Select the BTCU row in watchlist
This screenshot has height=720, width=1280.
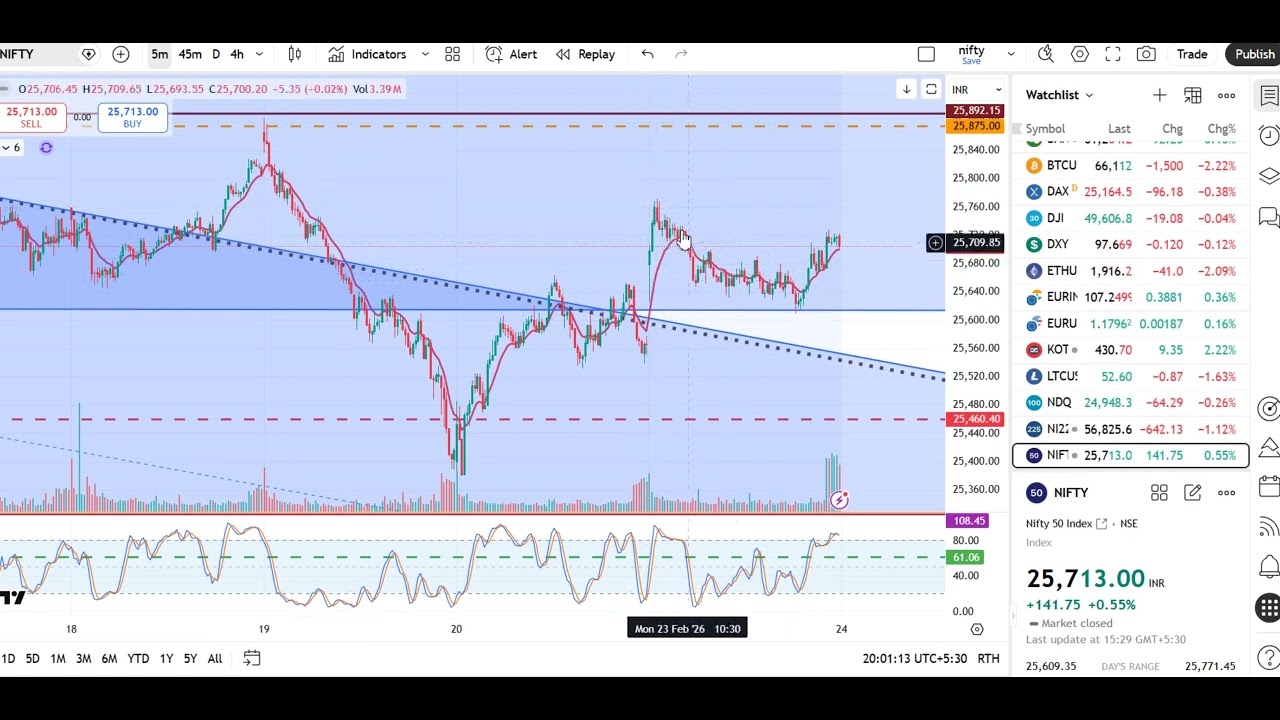point(1131,165)
